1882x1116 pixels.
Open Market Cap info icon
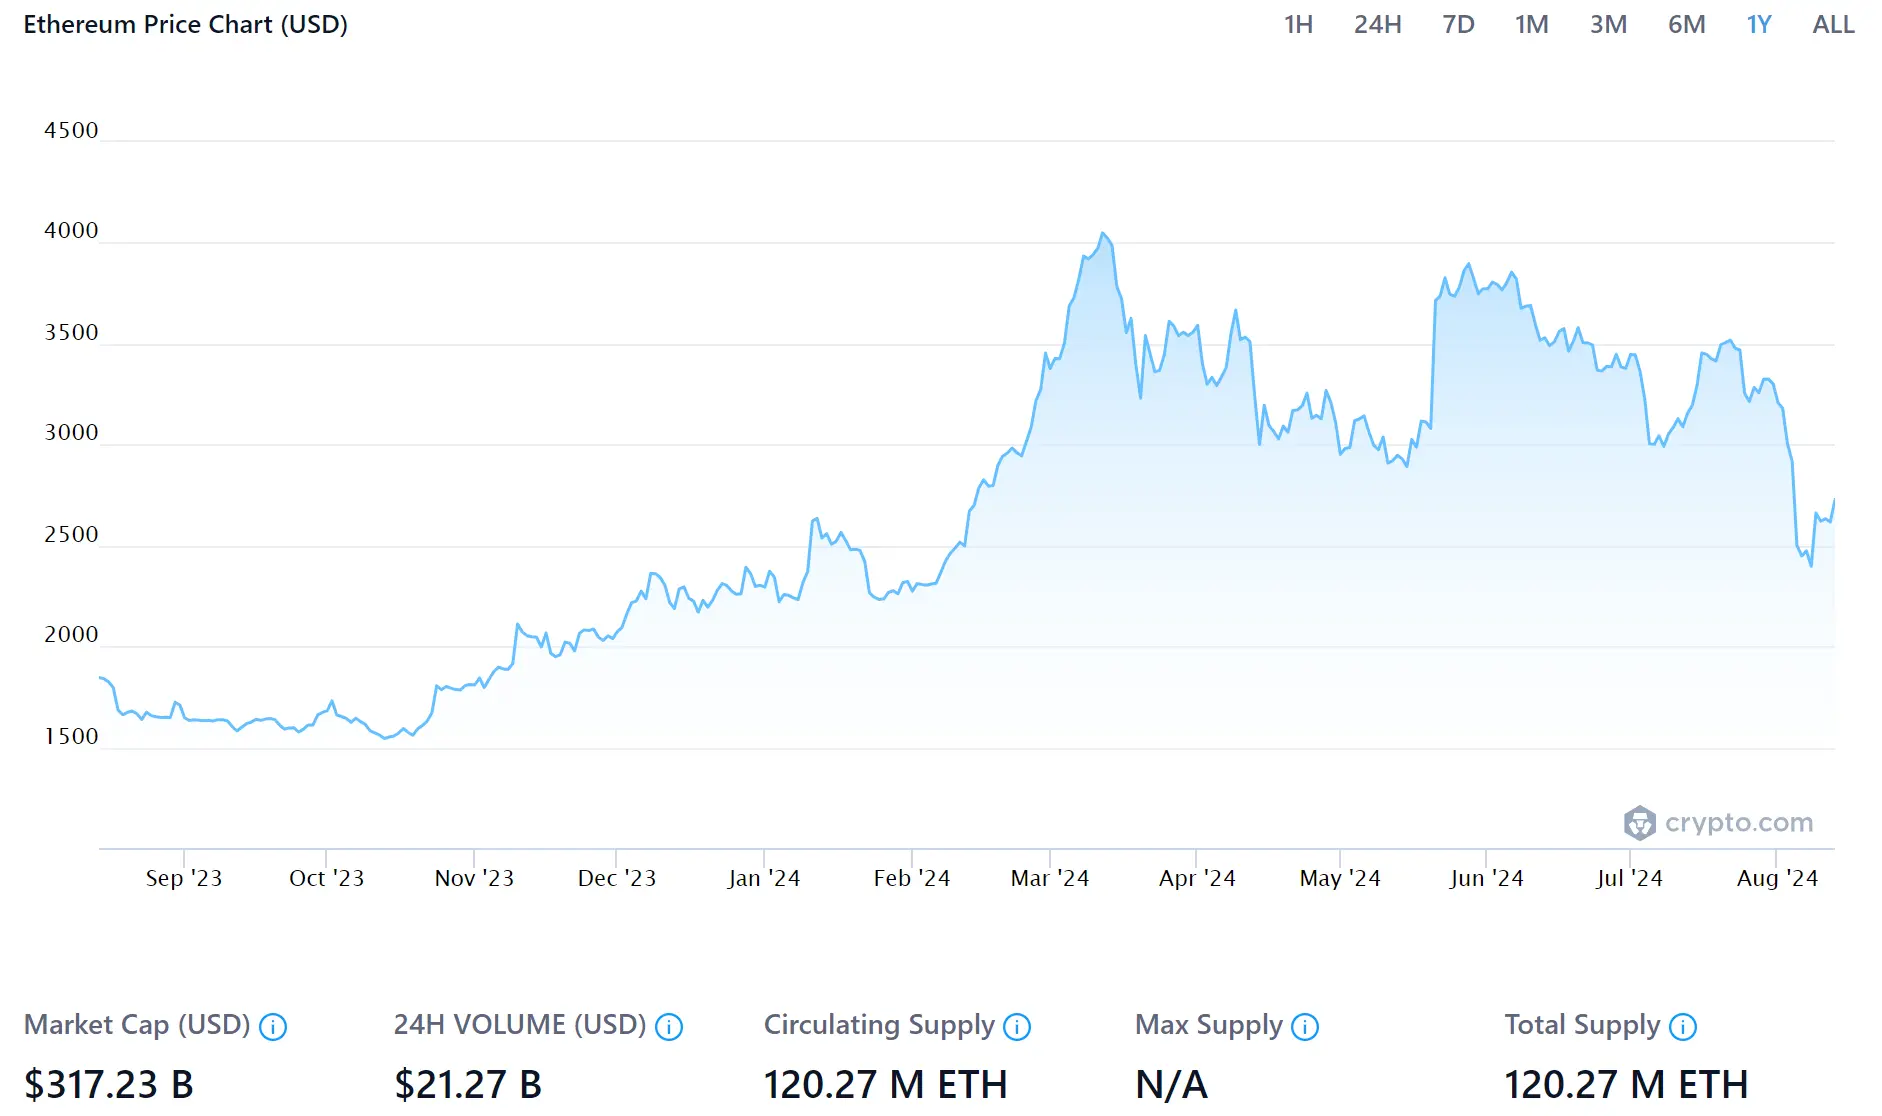coord(273,1027)
